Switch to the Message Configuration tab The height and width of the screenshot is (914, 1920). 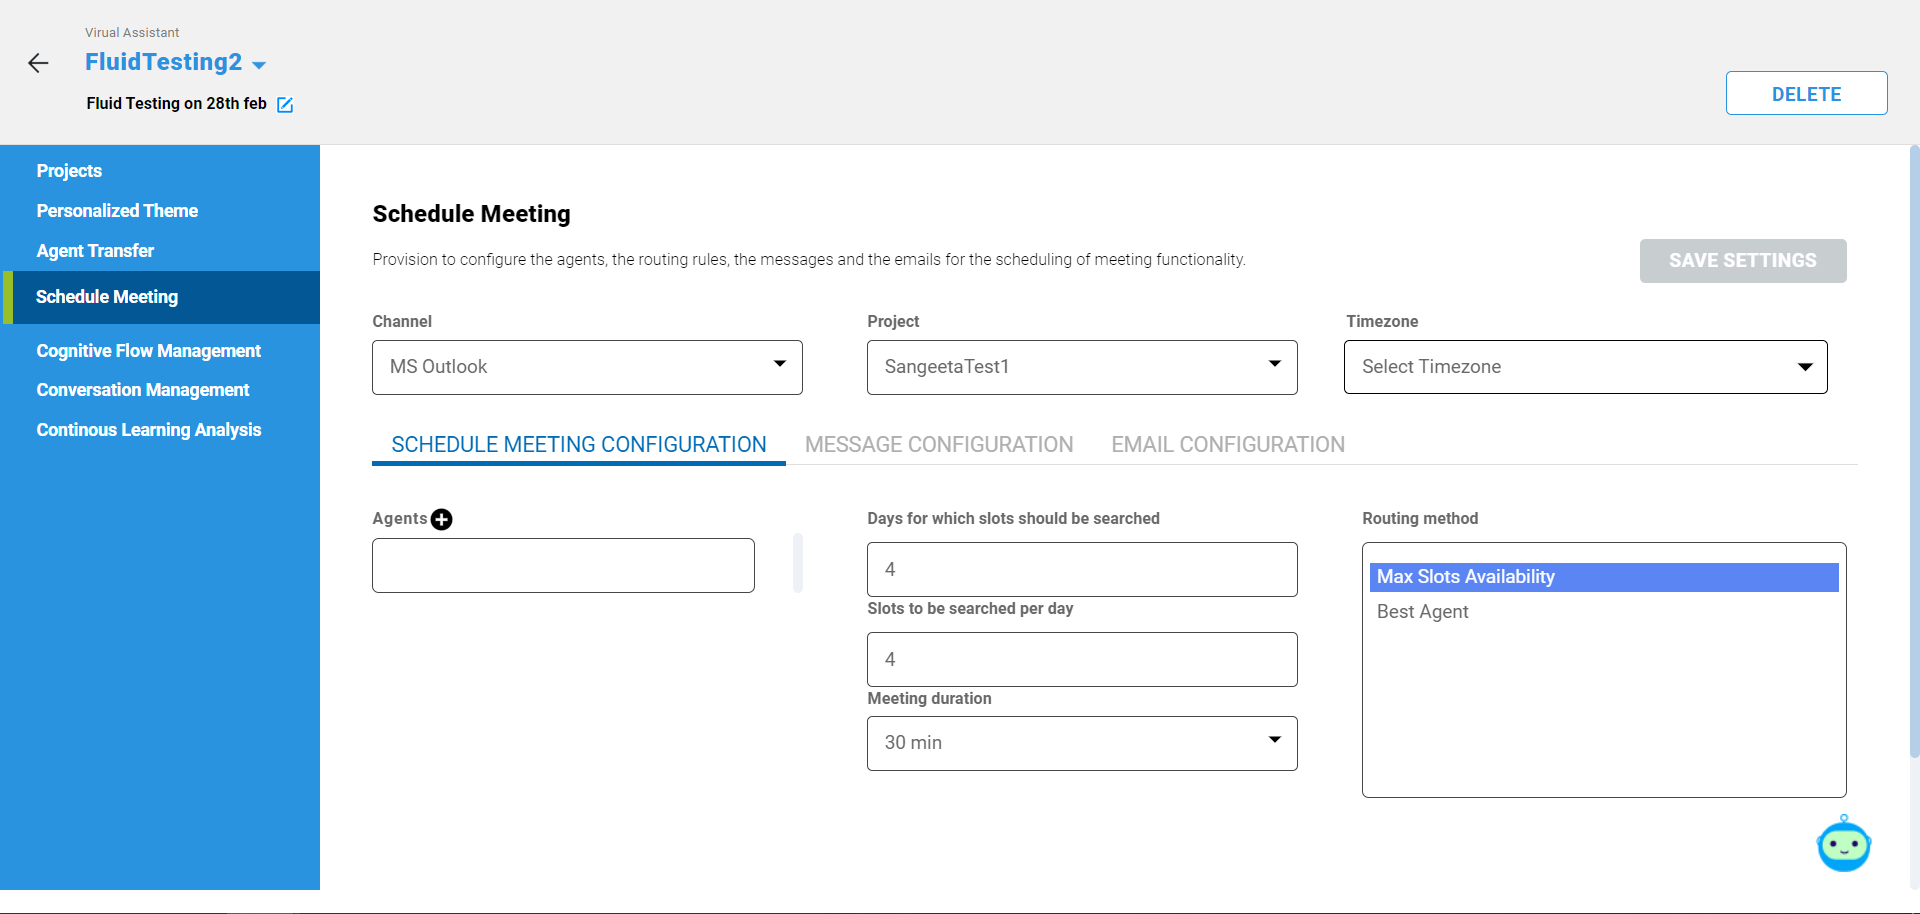coord(938,445)
